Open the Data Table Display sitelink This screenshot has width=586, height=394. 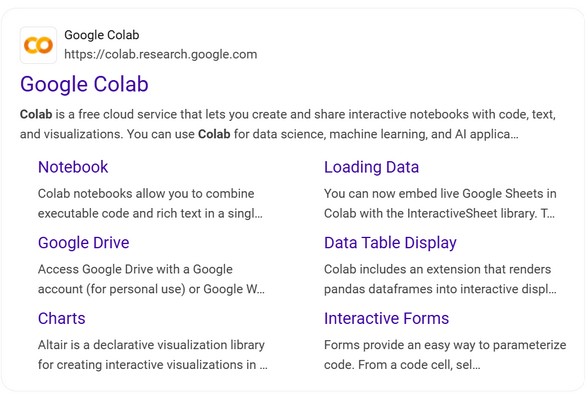(390, 243)
